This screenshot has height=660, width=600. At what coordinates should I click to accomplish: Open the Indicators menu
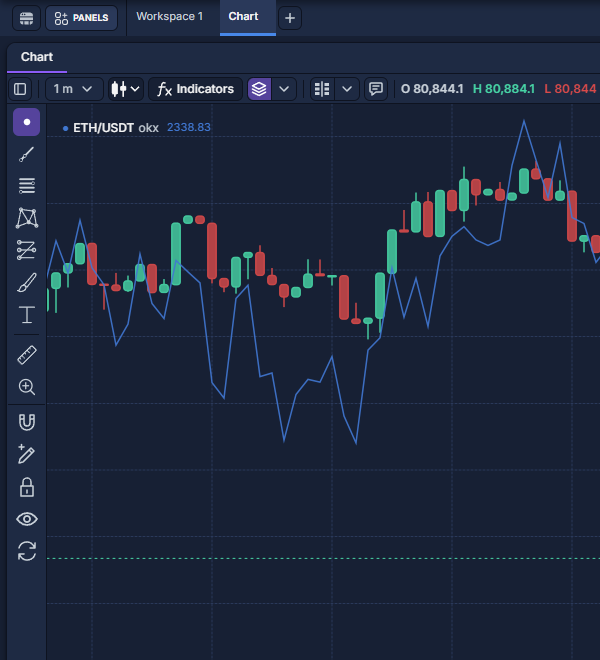click(195, 89)
